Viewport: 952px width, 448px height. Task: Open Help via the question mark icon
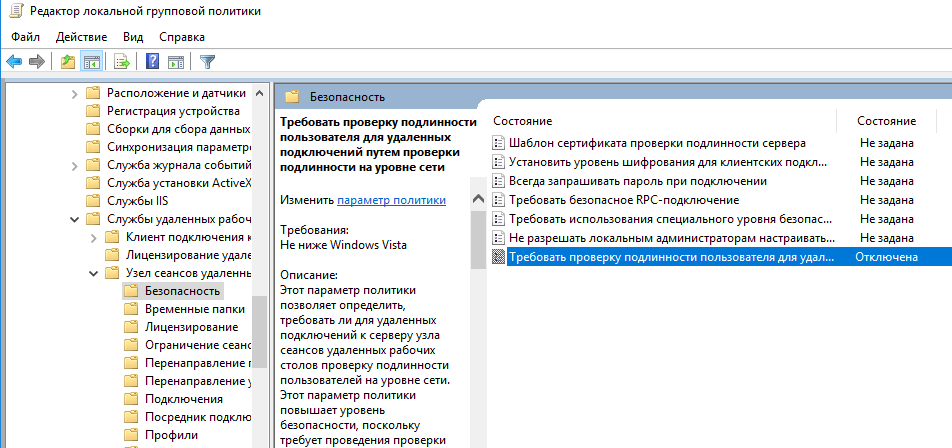[153, 62]
